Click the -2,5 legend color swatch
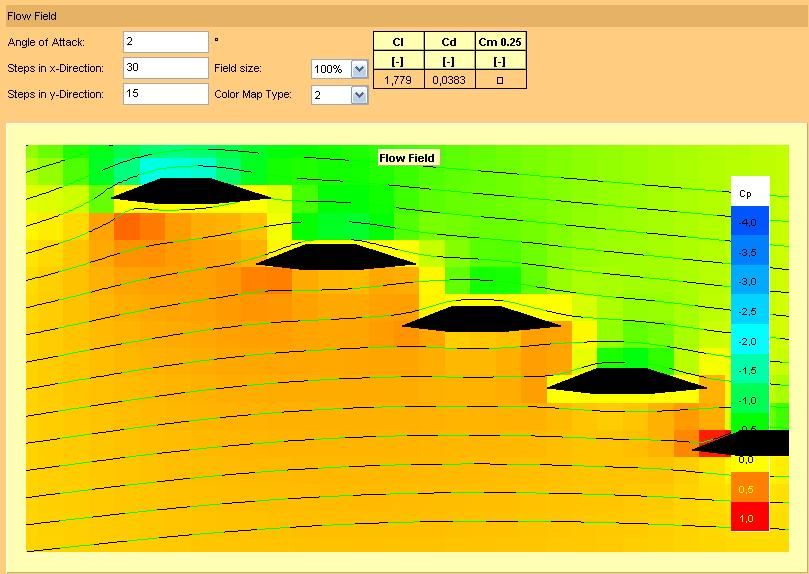 coord(750,311)
